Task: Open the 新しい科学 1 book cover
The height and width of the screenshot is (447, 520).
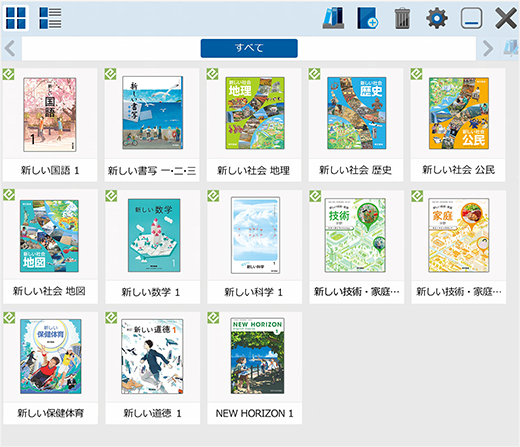Action: pyautogui.click(x=256, y=235)
